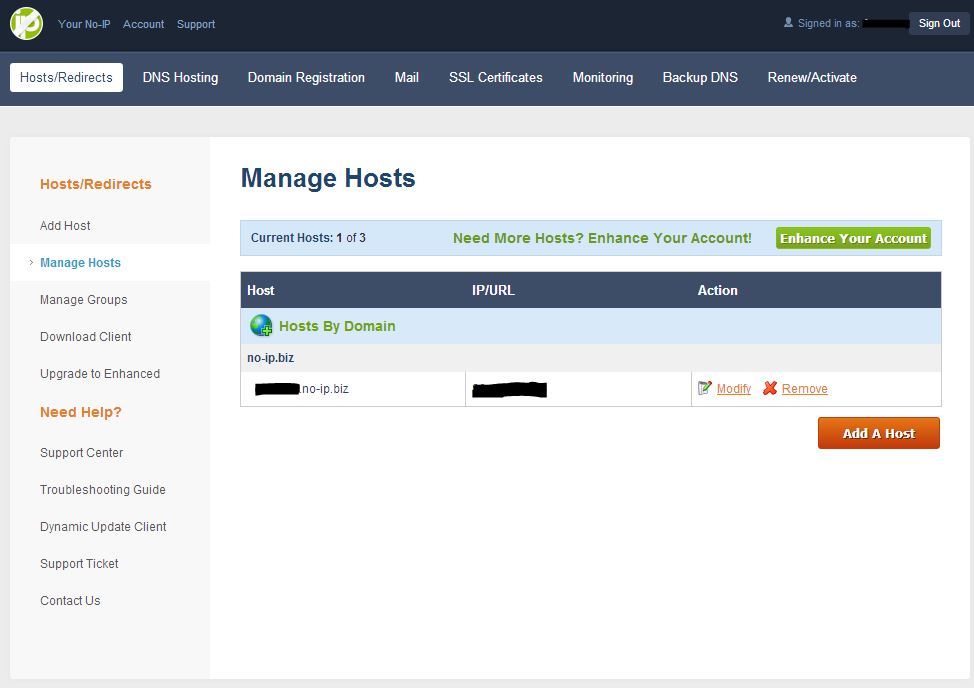Screen dimensions: 974x688
Task: Click the Host column header
Action: click(x=261, y=290)
